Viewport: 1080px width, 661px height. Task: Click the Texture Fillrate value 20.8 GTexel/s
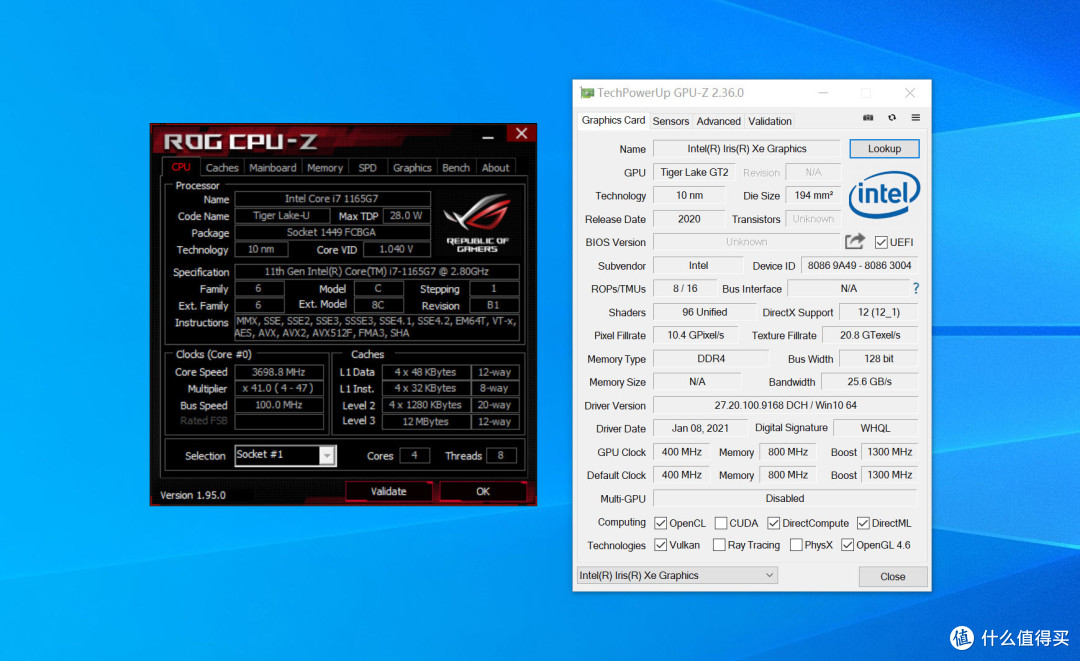point(870,335)
